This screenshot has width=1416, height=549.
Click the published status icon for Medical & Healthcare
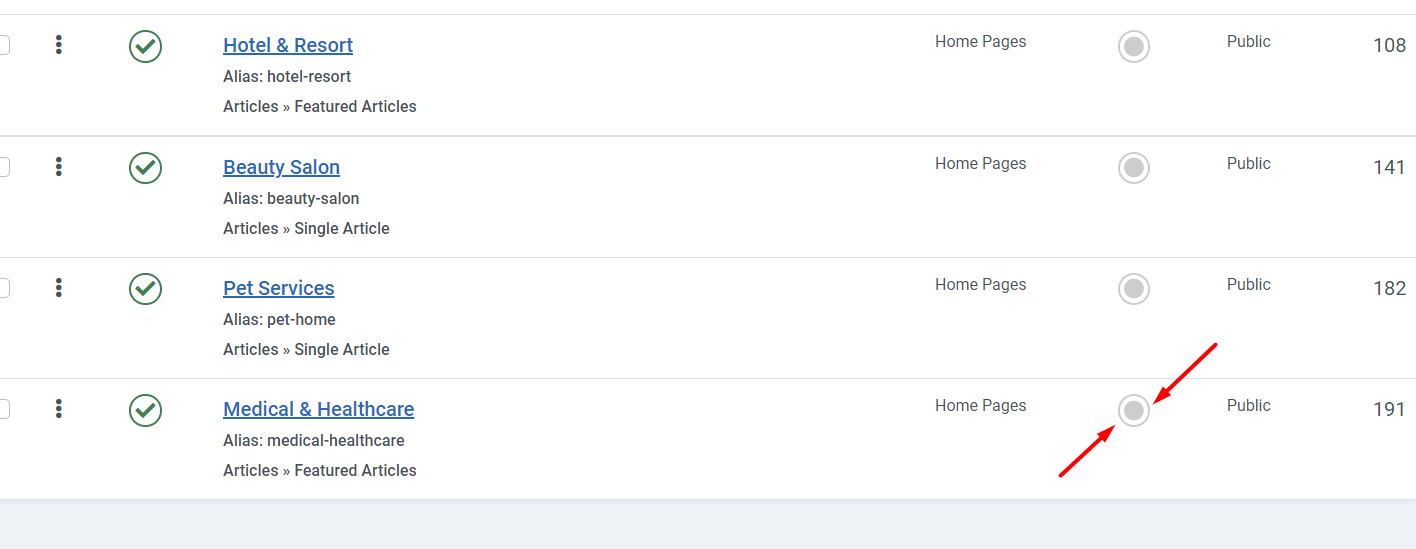[x=145, y=410]
